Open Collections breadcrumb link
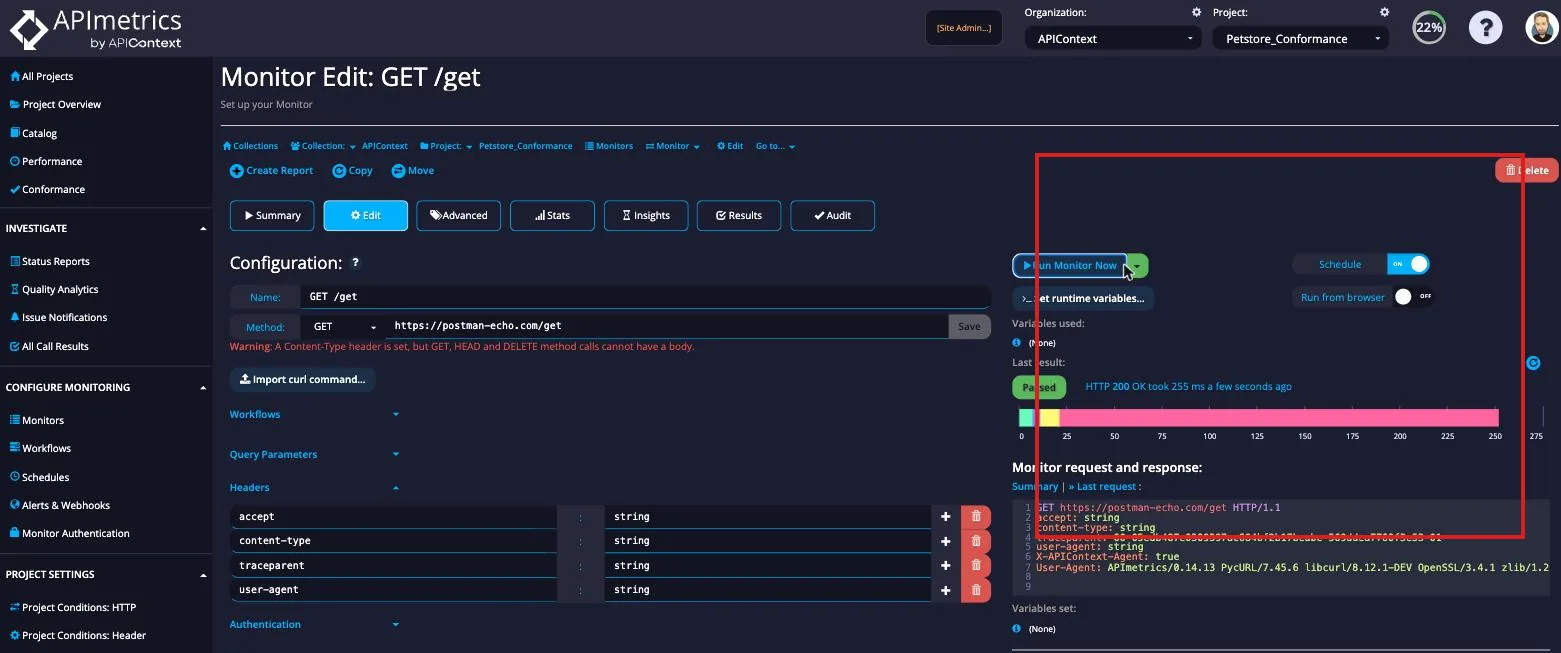 coord(250,146)
